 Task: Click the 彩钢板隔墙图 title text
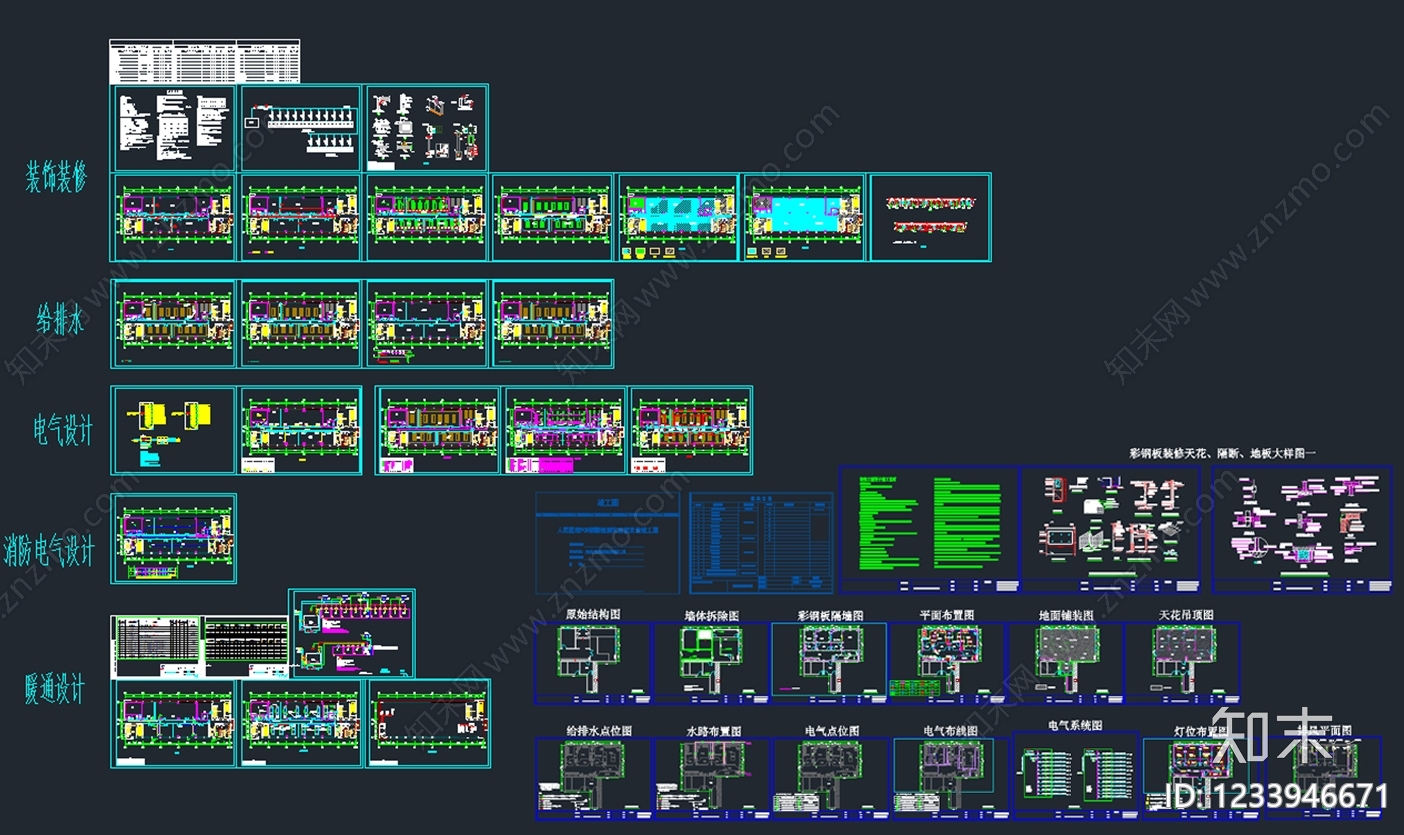pyautogui.click(x=830, y=615)
